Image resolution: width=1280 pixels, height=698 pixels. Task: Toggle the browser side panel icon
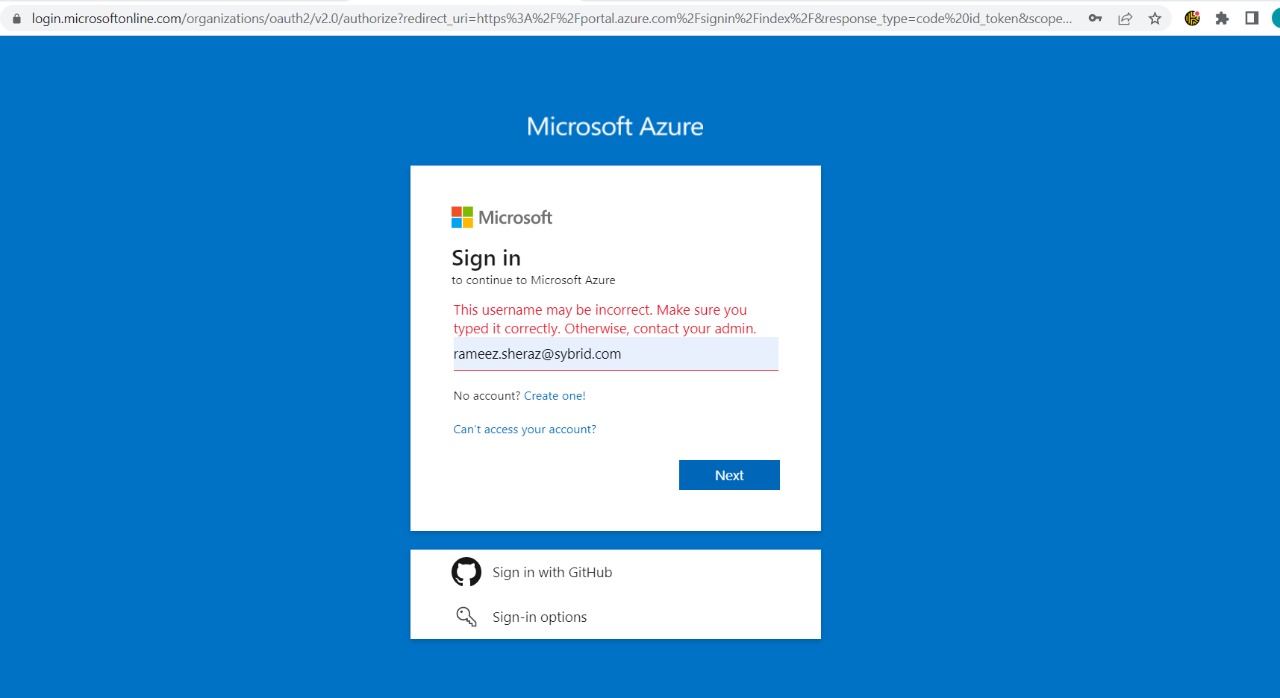[1251, 18]
